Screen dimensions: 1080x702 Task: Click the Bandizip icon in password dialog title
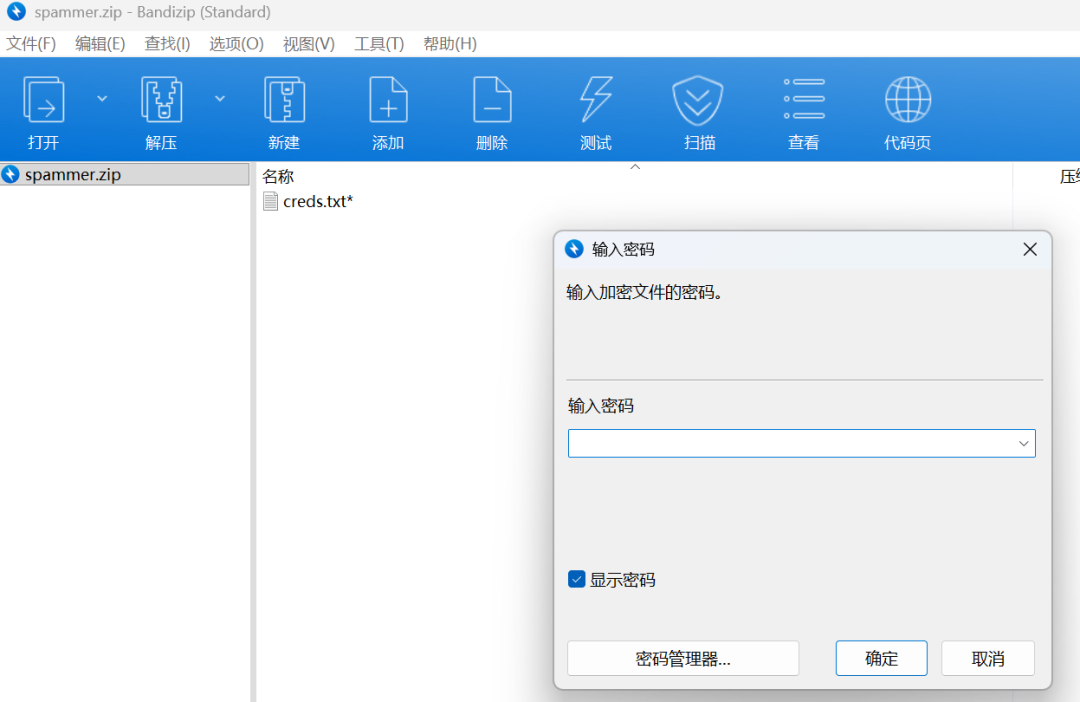tap(574, 249)
